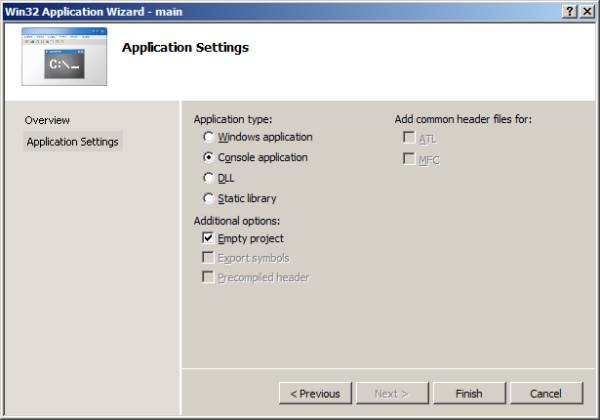Uncheck the Empty project checkbox
The image size is (600, 420).
(x=208, y=238)
